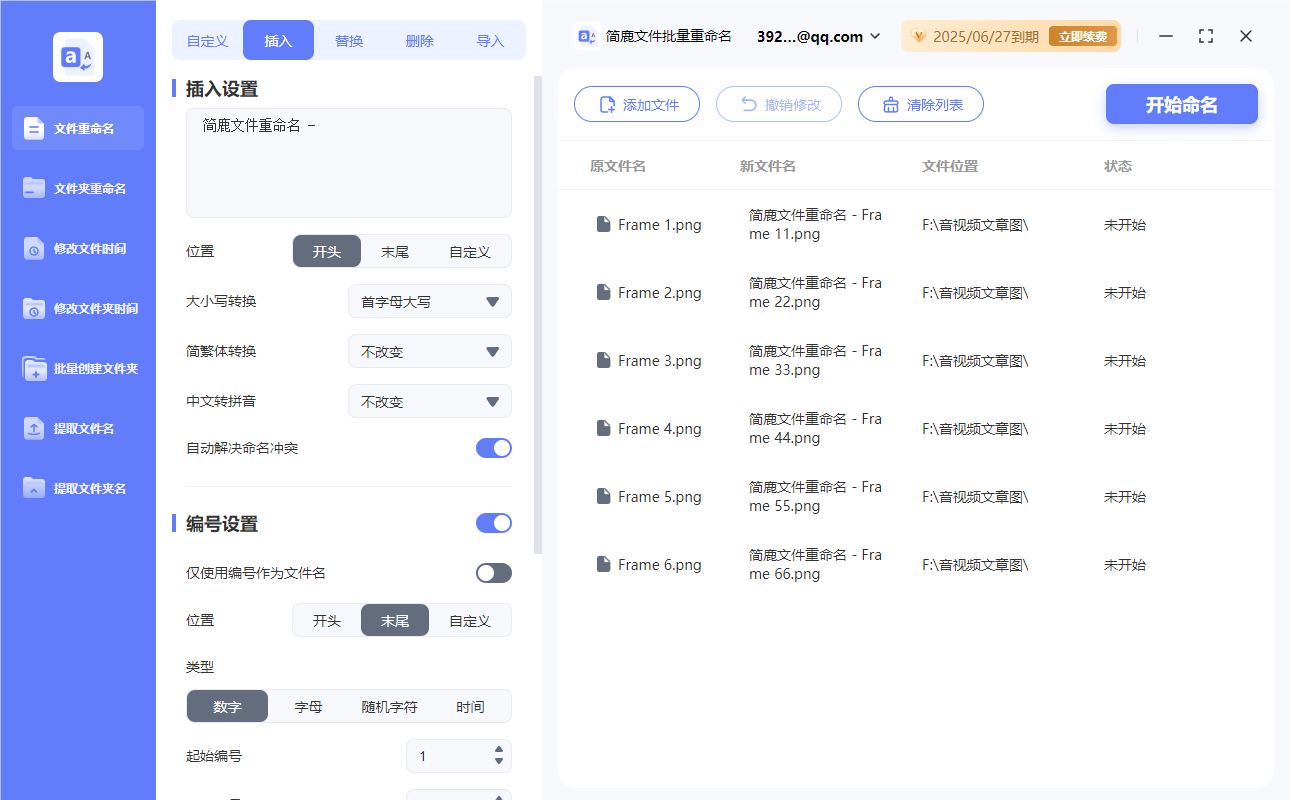
Task: Click inside the 插入设置 text box
Action: coord(348,160)
